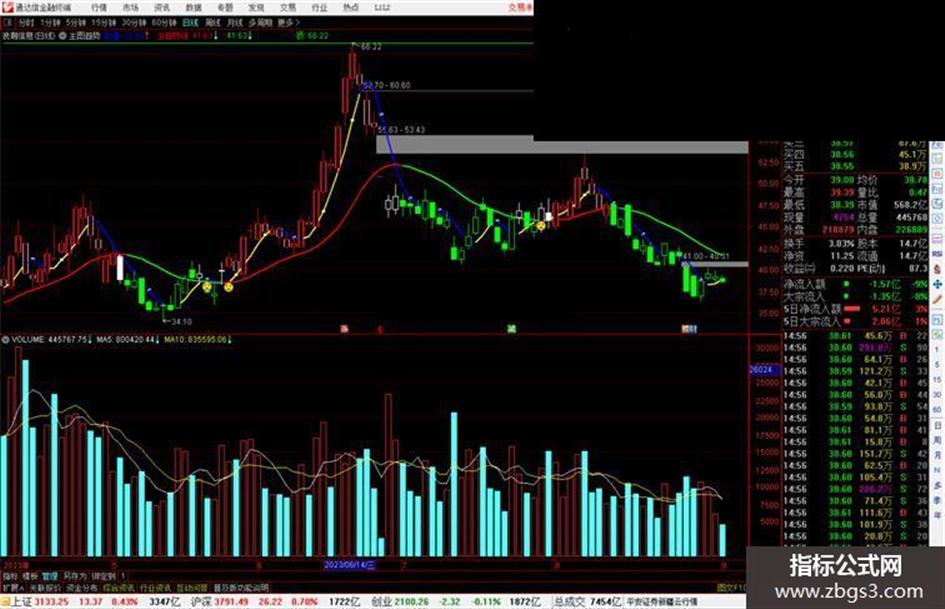Click the yellow face marker near 47.50

pyautogui.click(x=541, y=226)
